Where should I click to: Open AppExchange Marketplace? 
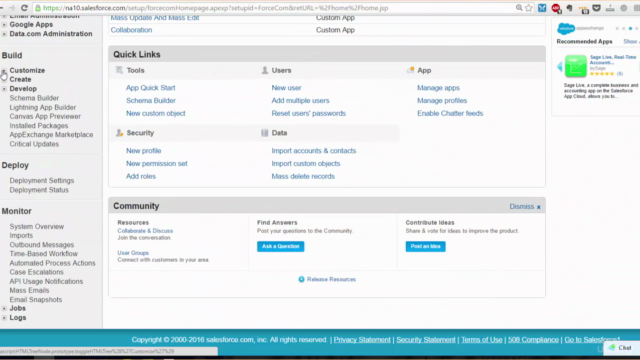click(51, 135)
